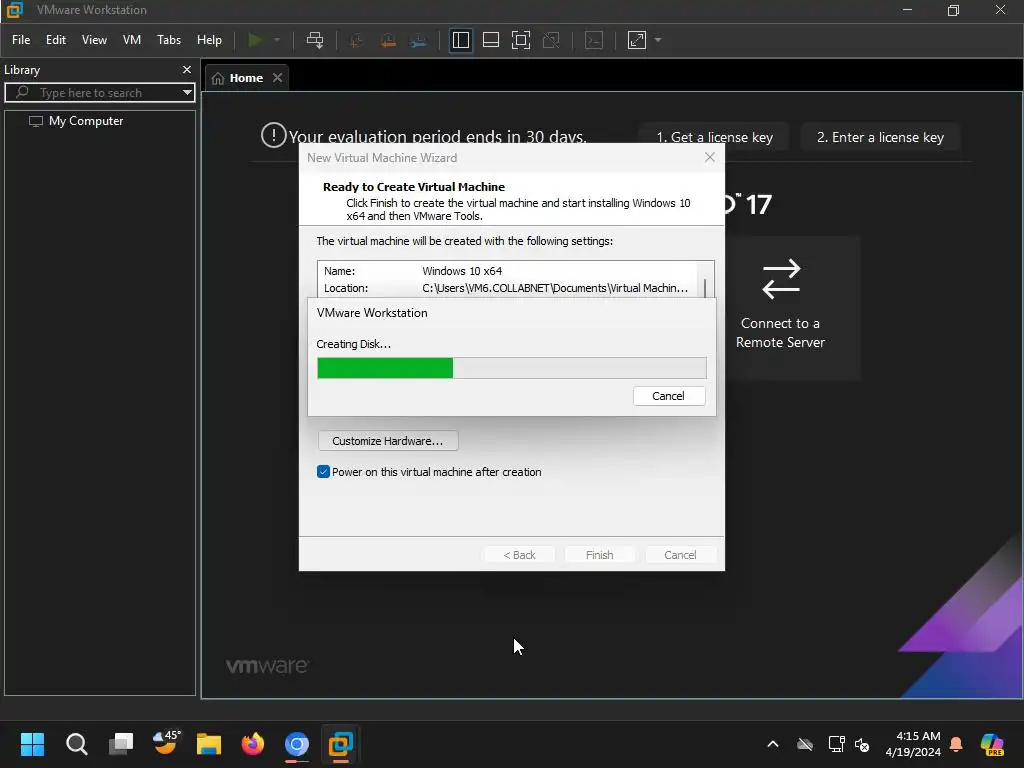
Task: Click the wizard Finish button
Action: click(x=600, y=554)
